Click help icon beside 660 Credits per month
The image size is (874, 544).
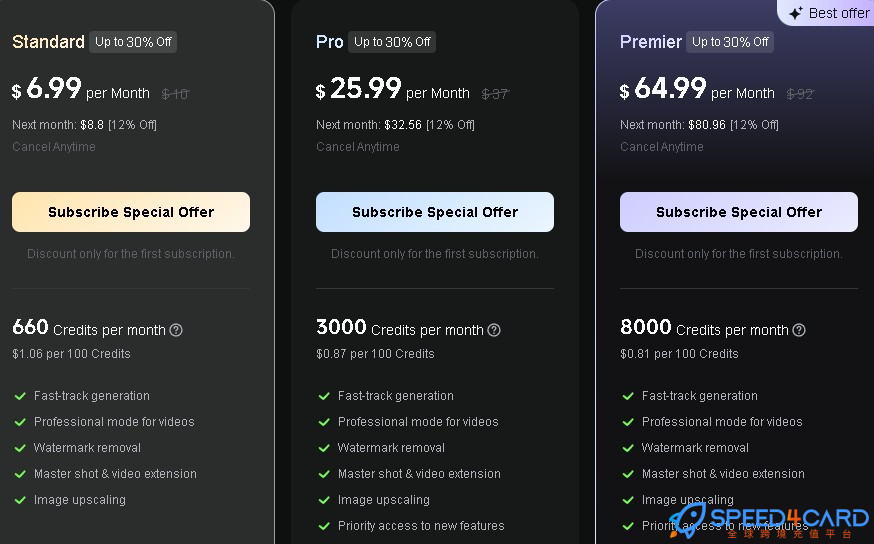[176, 330]
